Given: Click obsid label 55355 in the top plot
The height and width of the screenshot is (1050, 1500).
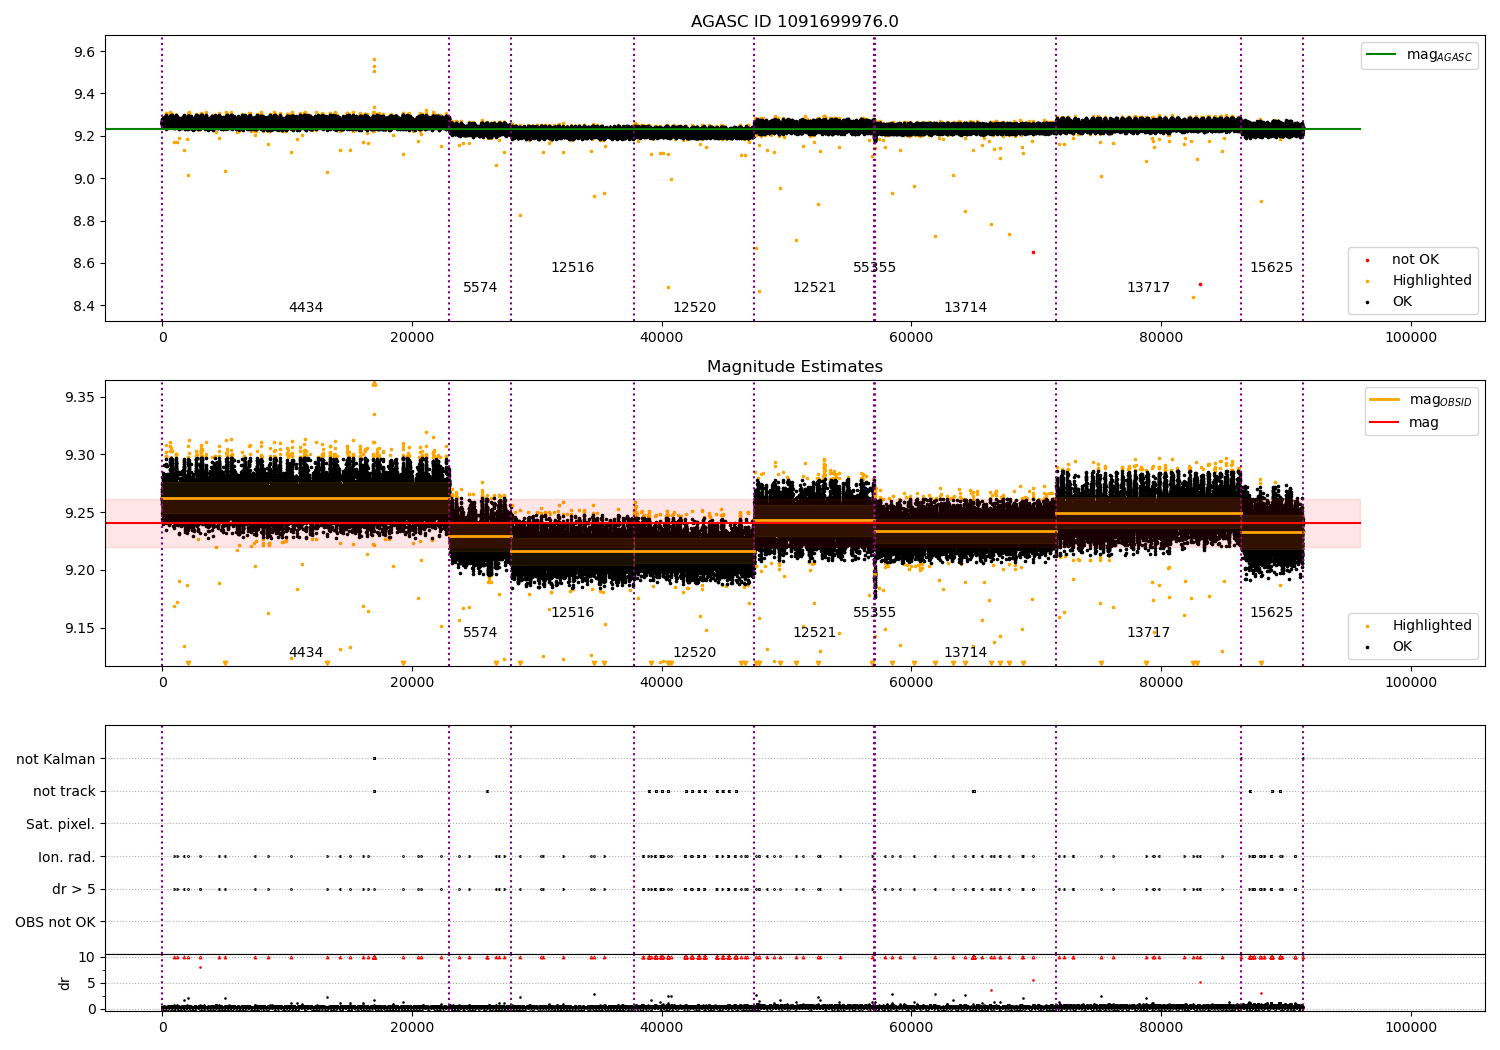Looking at the screenshot, I should click(x=874, y=268).
